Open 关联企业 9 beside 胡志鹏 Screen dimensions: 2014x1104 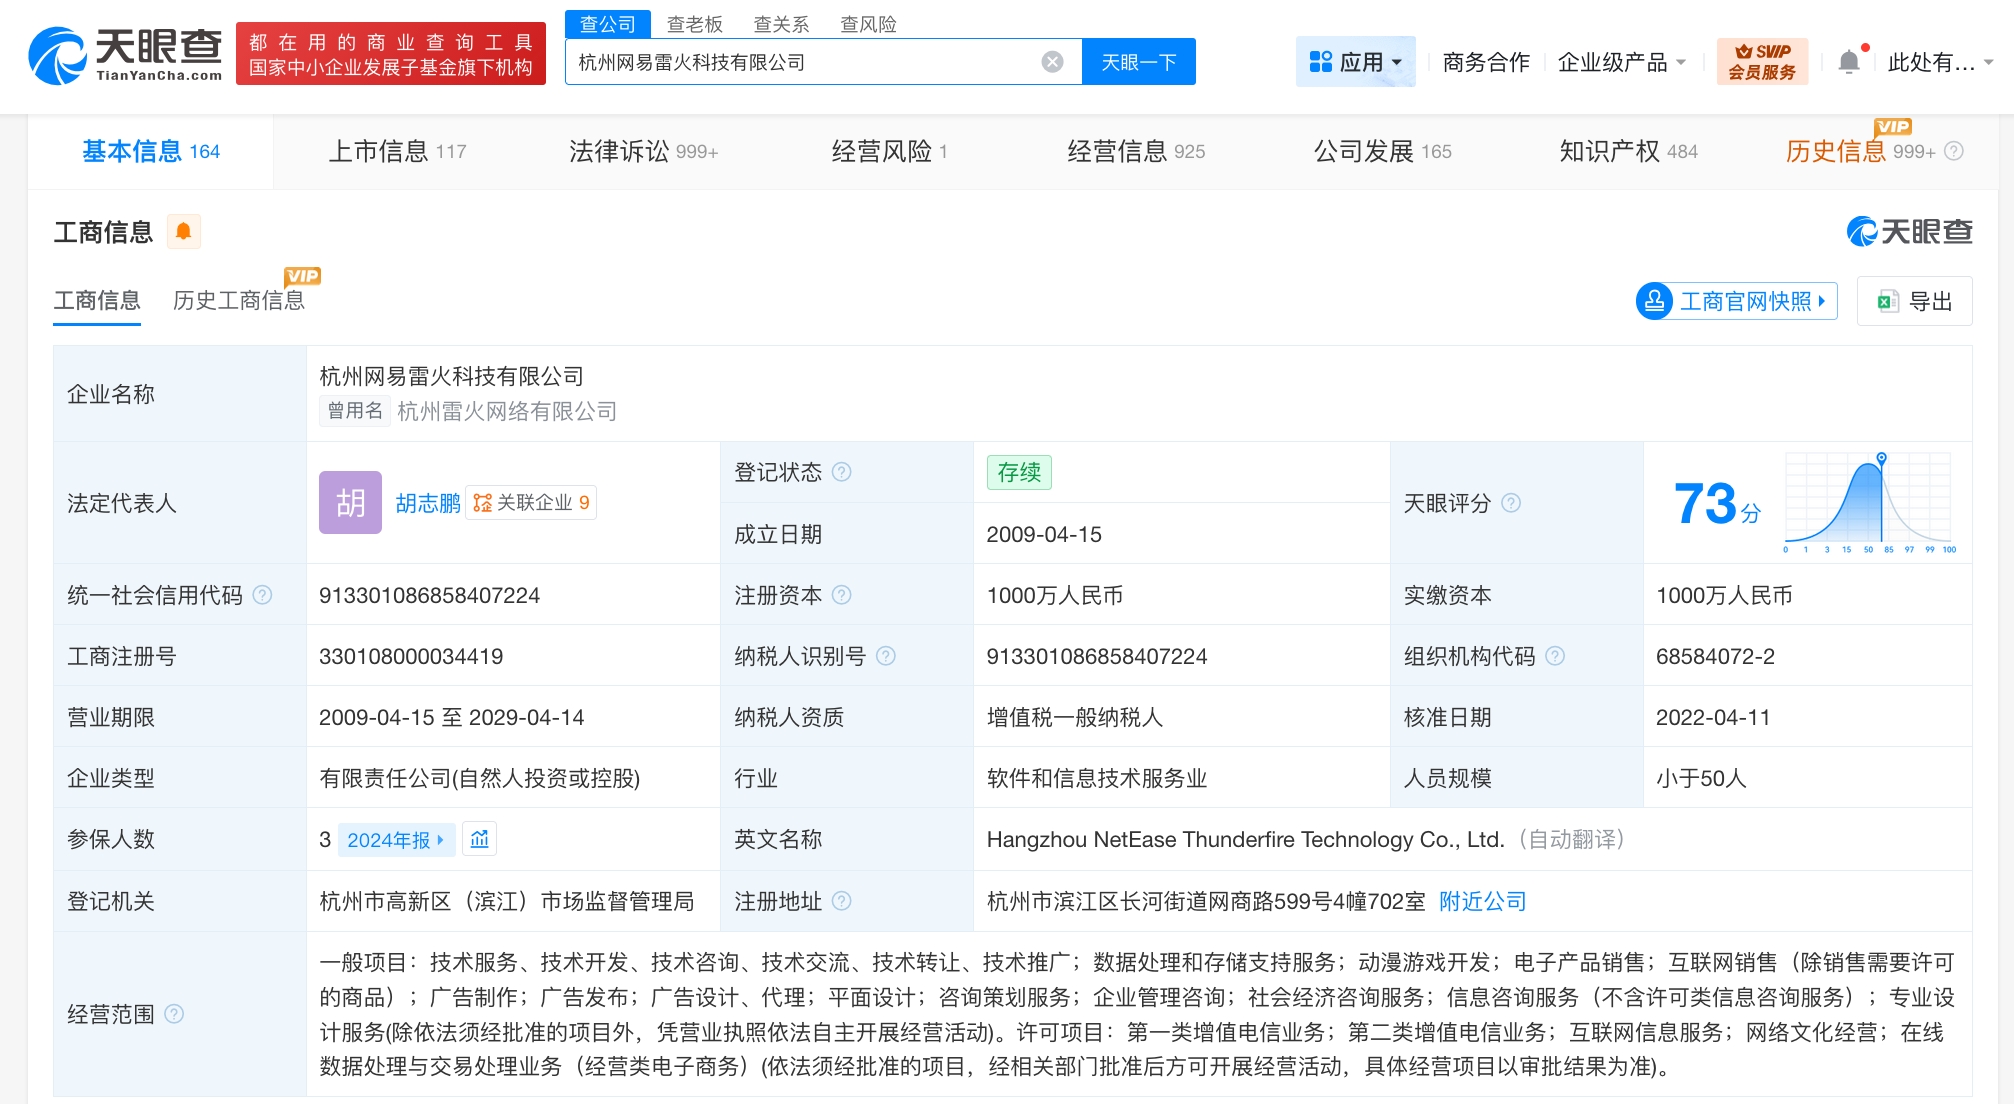(x=530, y=503)
